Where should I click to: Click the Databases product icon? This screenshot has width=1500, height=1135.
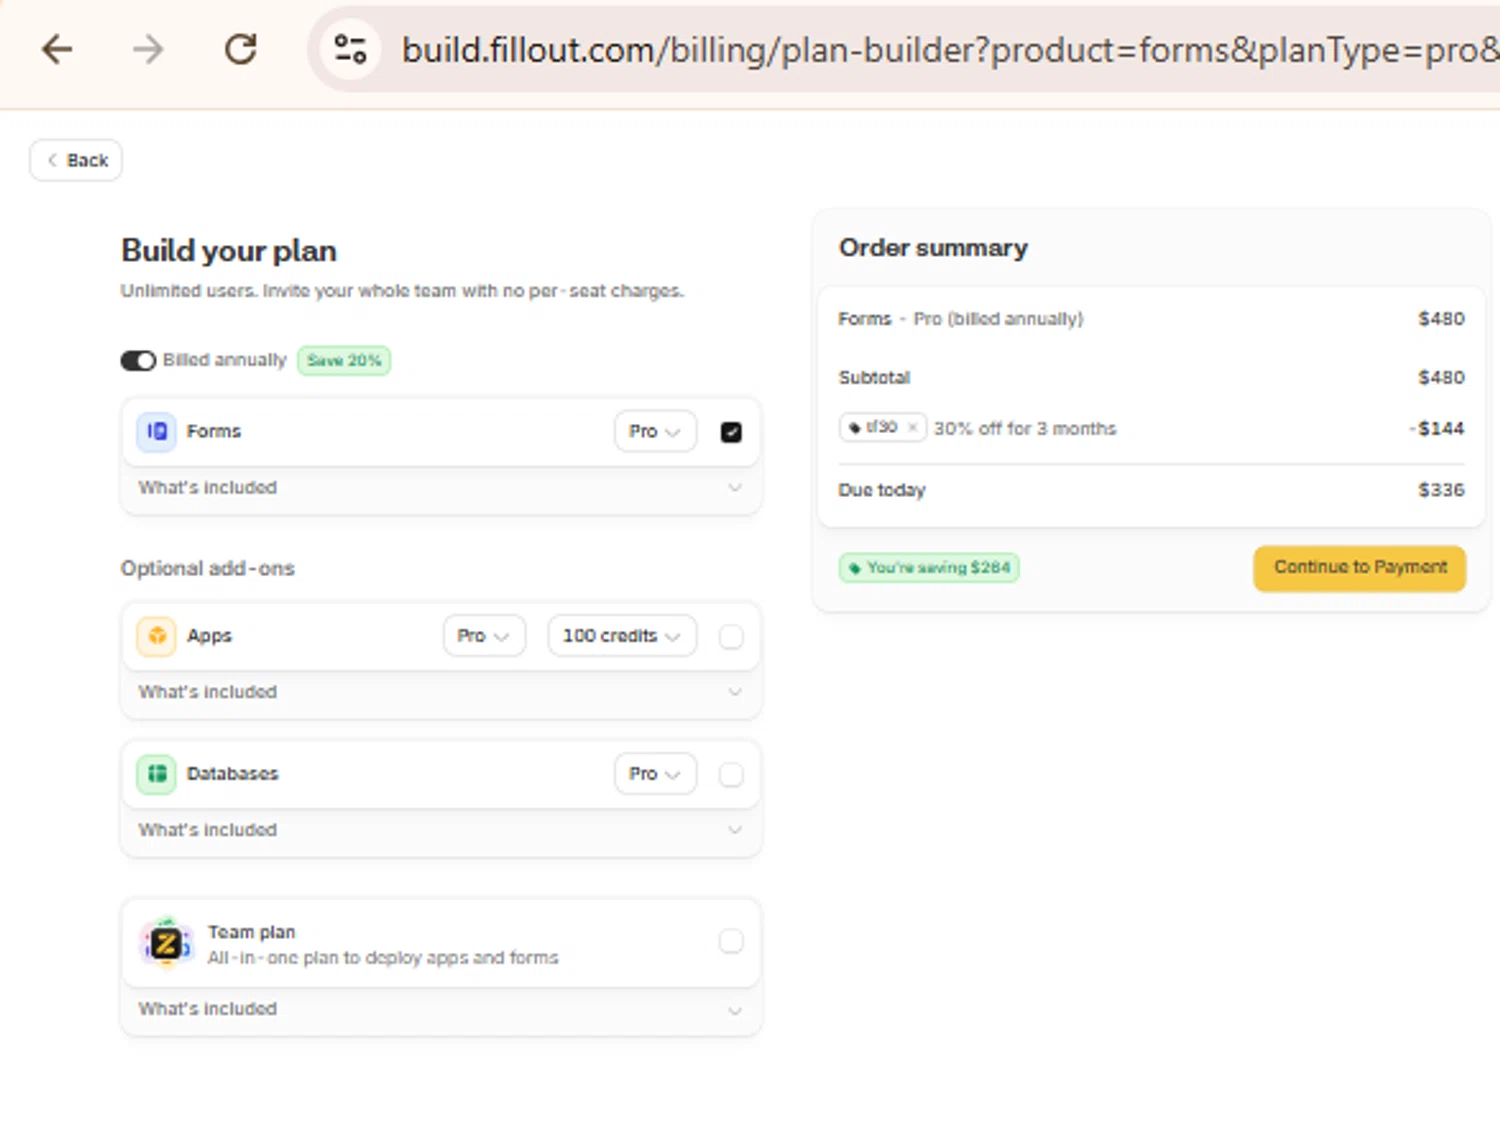(x=157, y=774)
